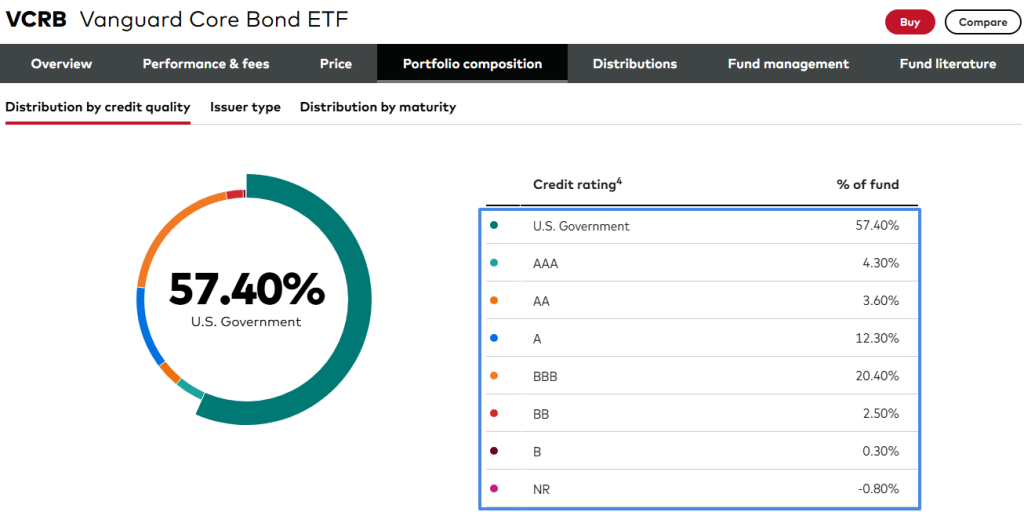Screen dimensions: 1024x512
Task: Click the BBB orange legend dot
Action: (x=494, y=376)
